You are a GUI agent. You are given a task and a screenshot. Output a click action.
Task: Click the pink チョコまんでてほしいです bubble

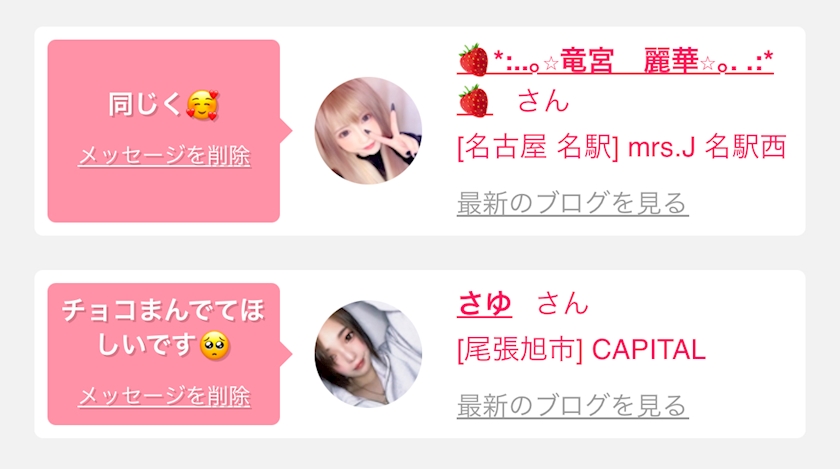tap(164, 354)
